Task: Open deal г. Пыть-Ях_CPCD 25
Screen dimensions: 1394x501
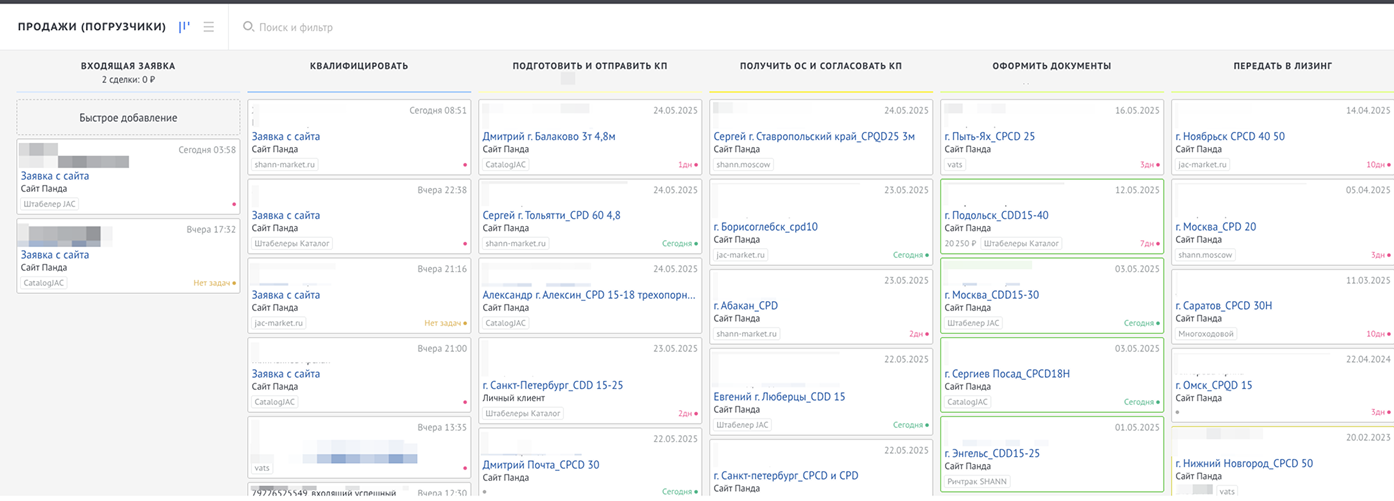Action: pyautogui.click(x=990, y=136)
